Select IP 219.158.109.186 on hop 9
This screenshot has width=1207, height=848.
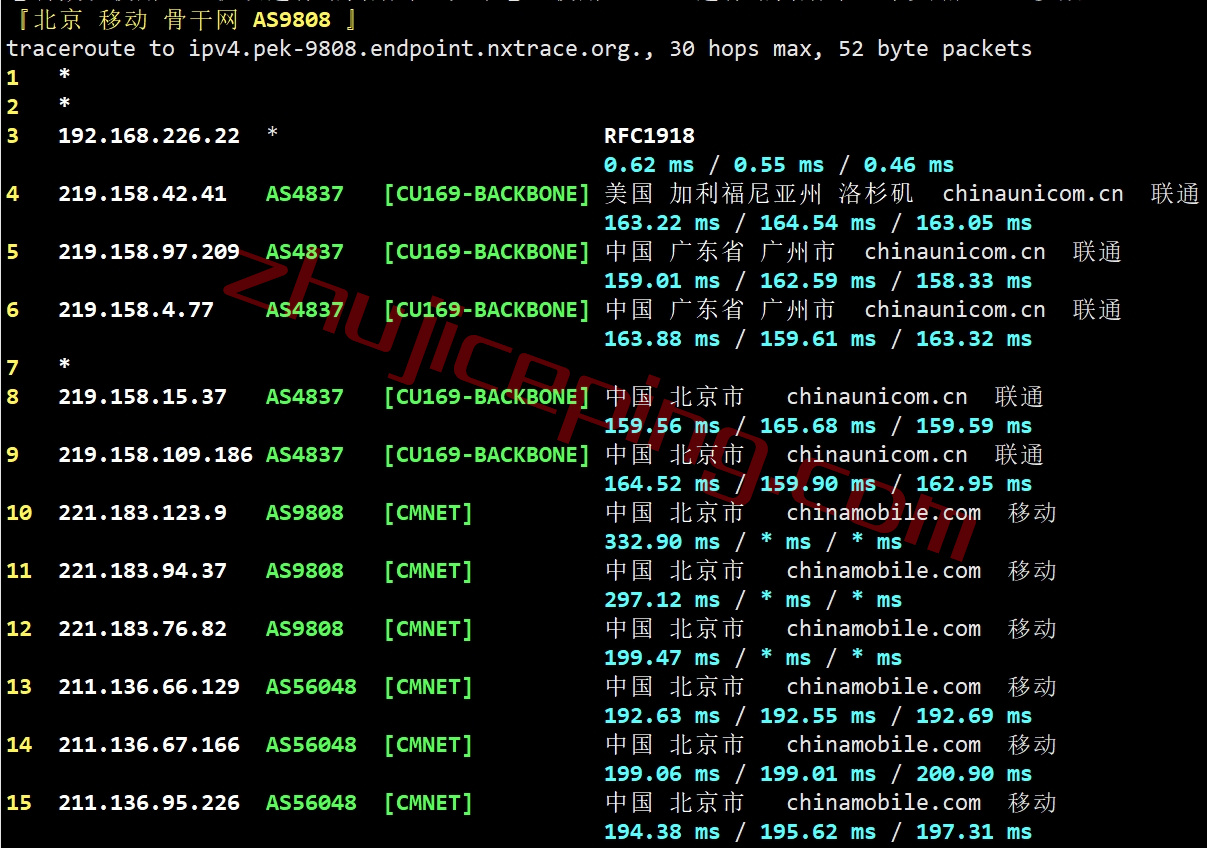click(155, 455)
